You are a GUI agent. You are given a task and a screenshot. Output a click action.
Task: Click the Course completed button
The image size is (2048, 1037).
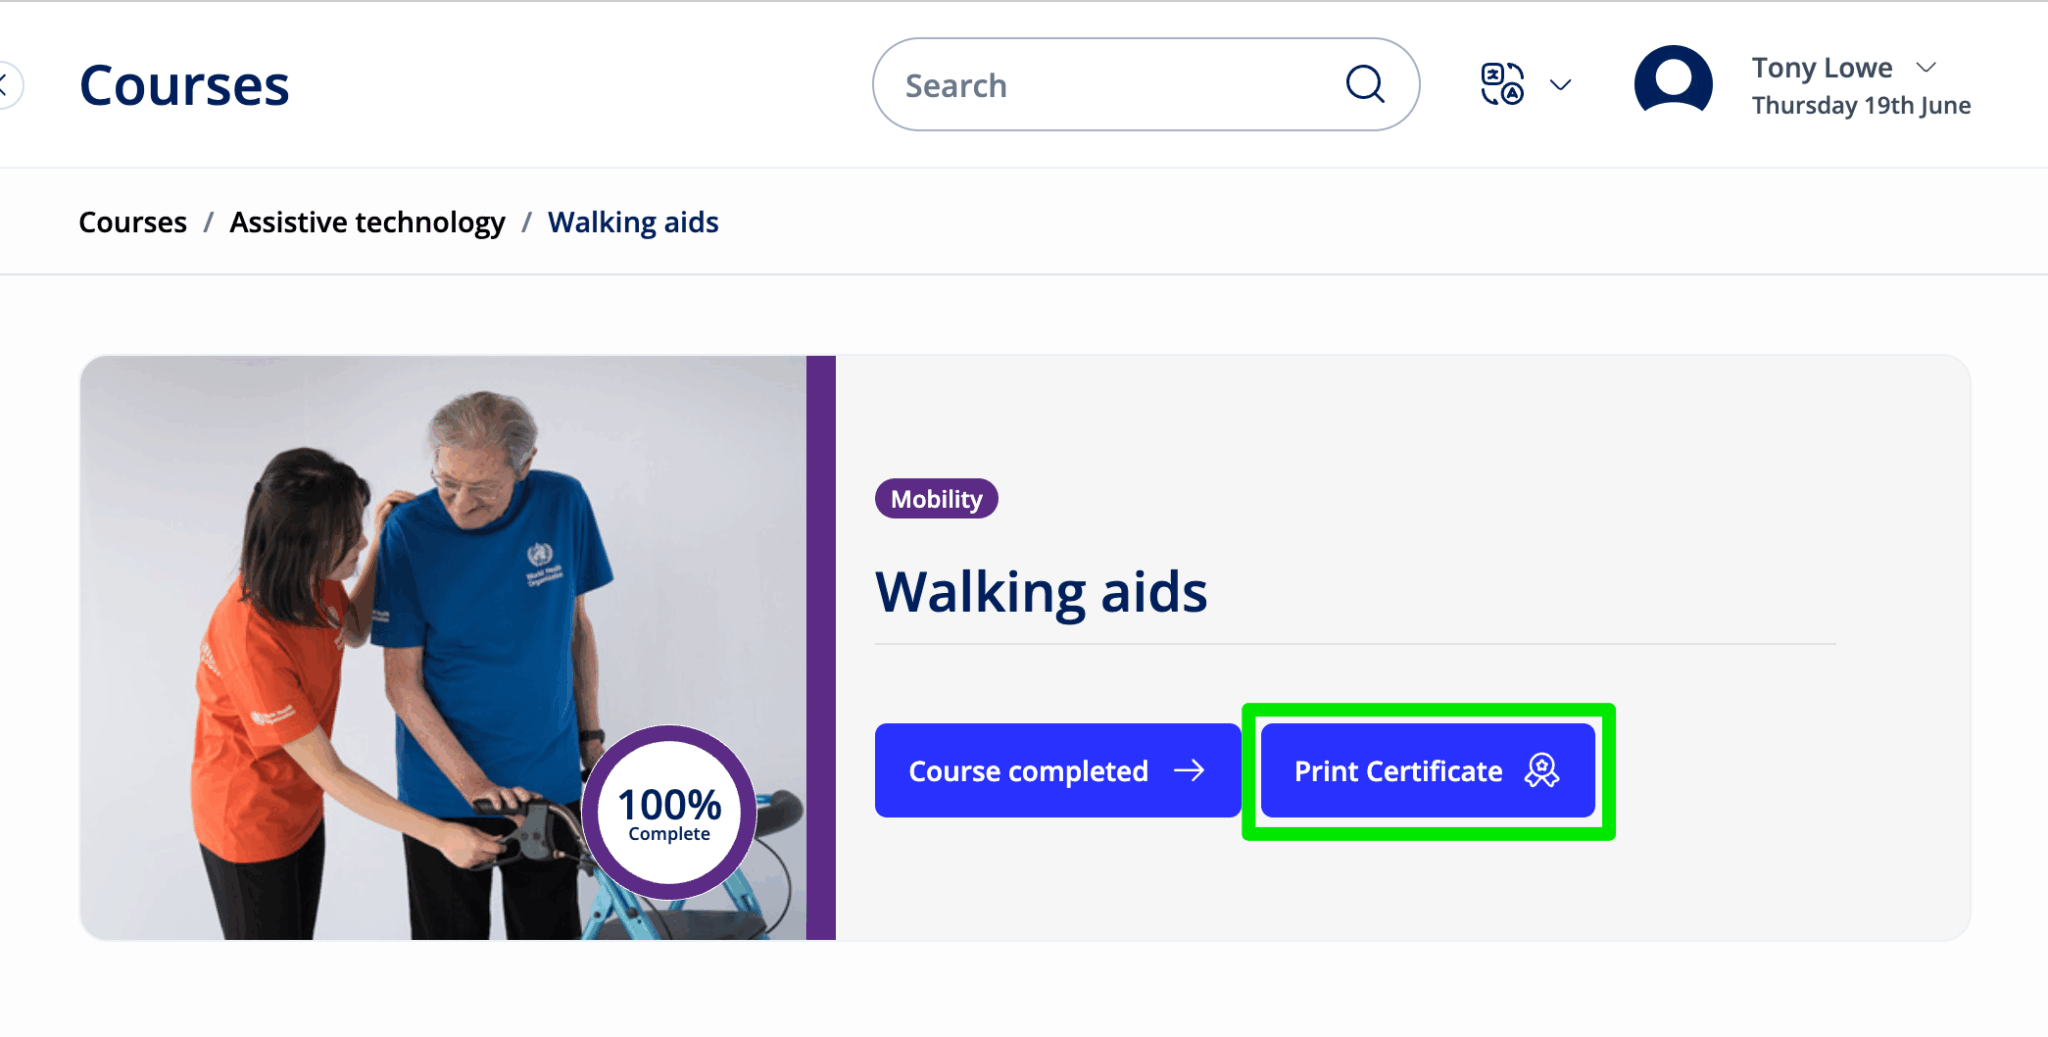click(1055, 770)
